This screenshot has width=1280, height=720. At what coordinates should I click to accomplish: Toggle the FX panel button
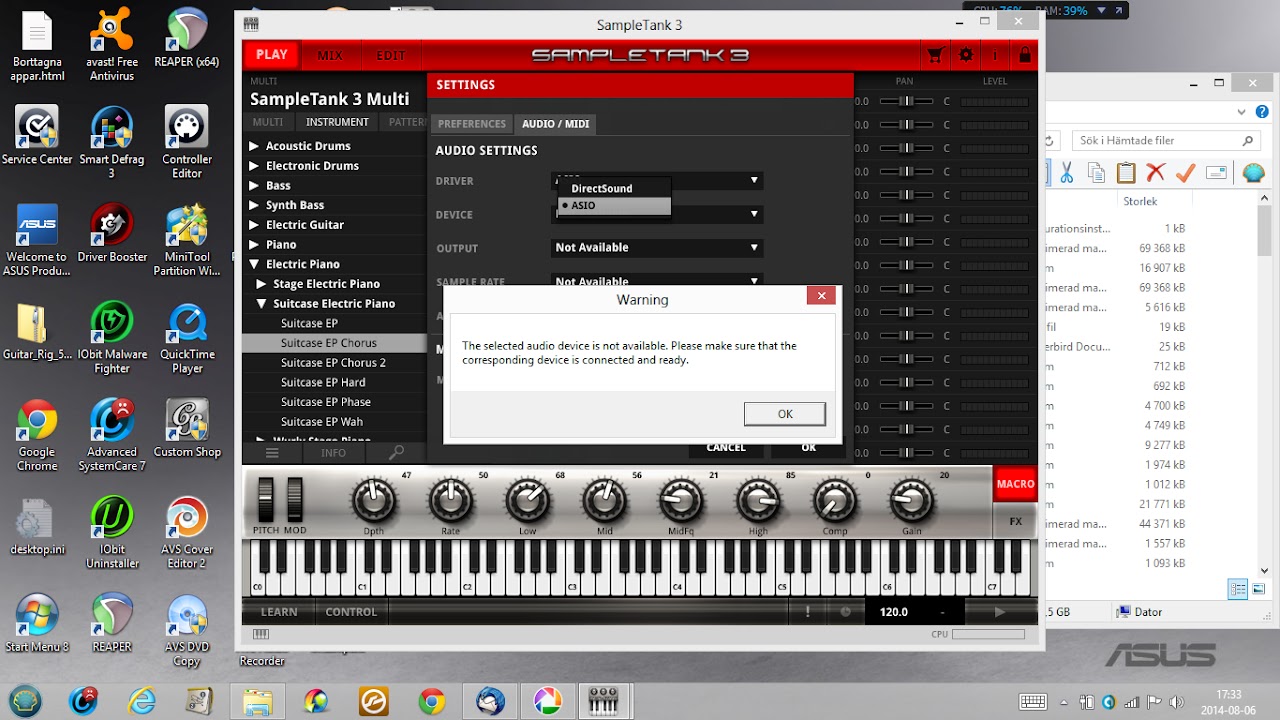1015,521
